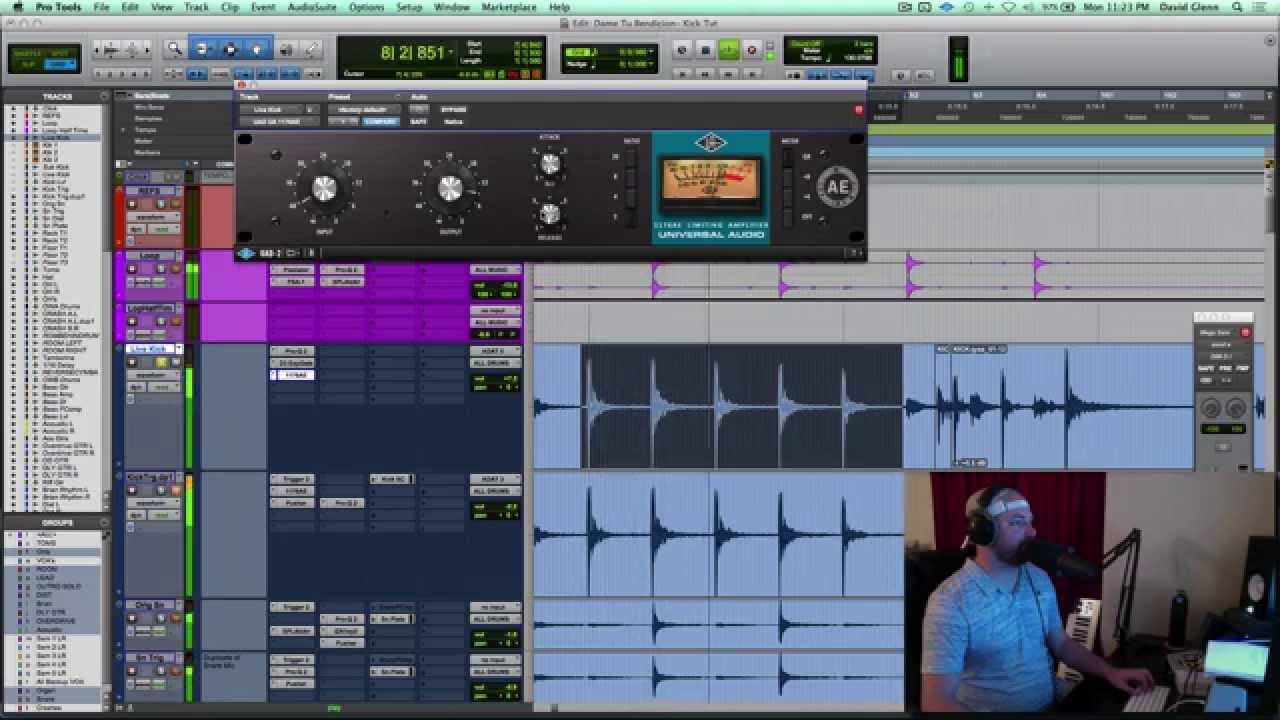This screenshot has height=720, width=1280.
Task: Click horizontal zoom in arrow button
Action: (x=147, y=50)
